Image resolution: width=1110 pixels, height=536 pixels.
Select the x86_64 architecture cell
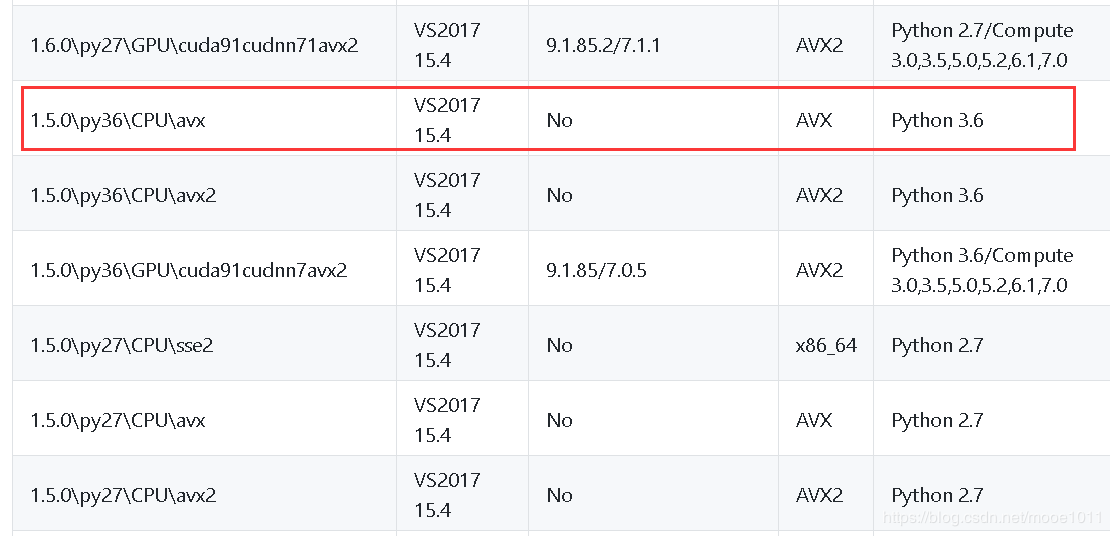[826, 345]
